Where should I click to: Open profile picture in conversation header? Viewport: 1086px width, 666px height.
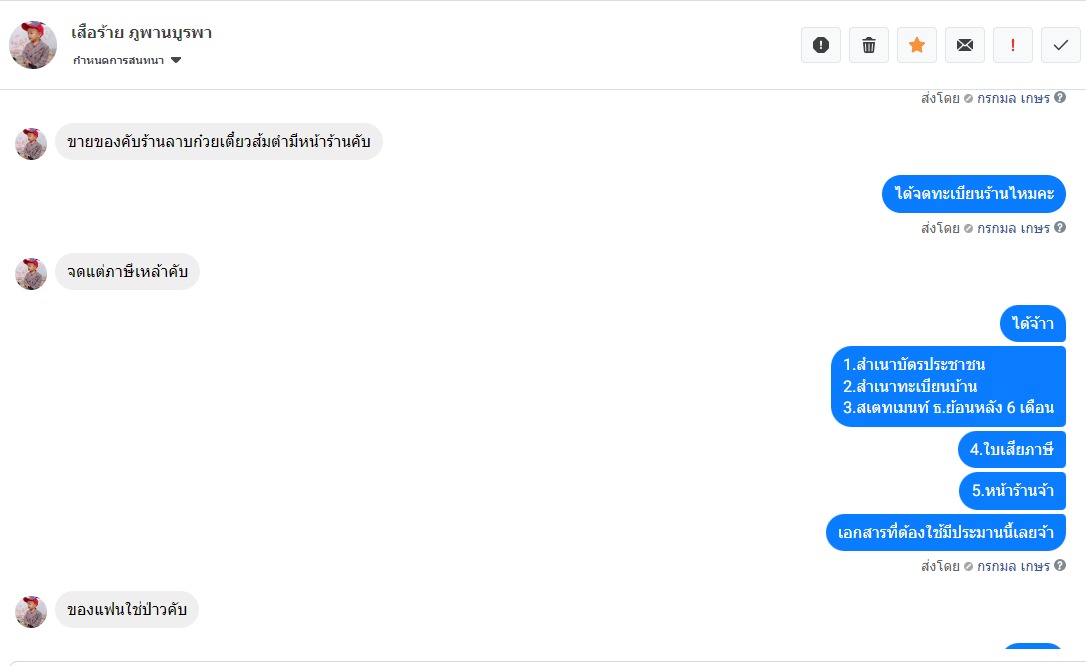coord(33,45)
